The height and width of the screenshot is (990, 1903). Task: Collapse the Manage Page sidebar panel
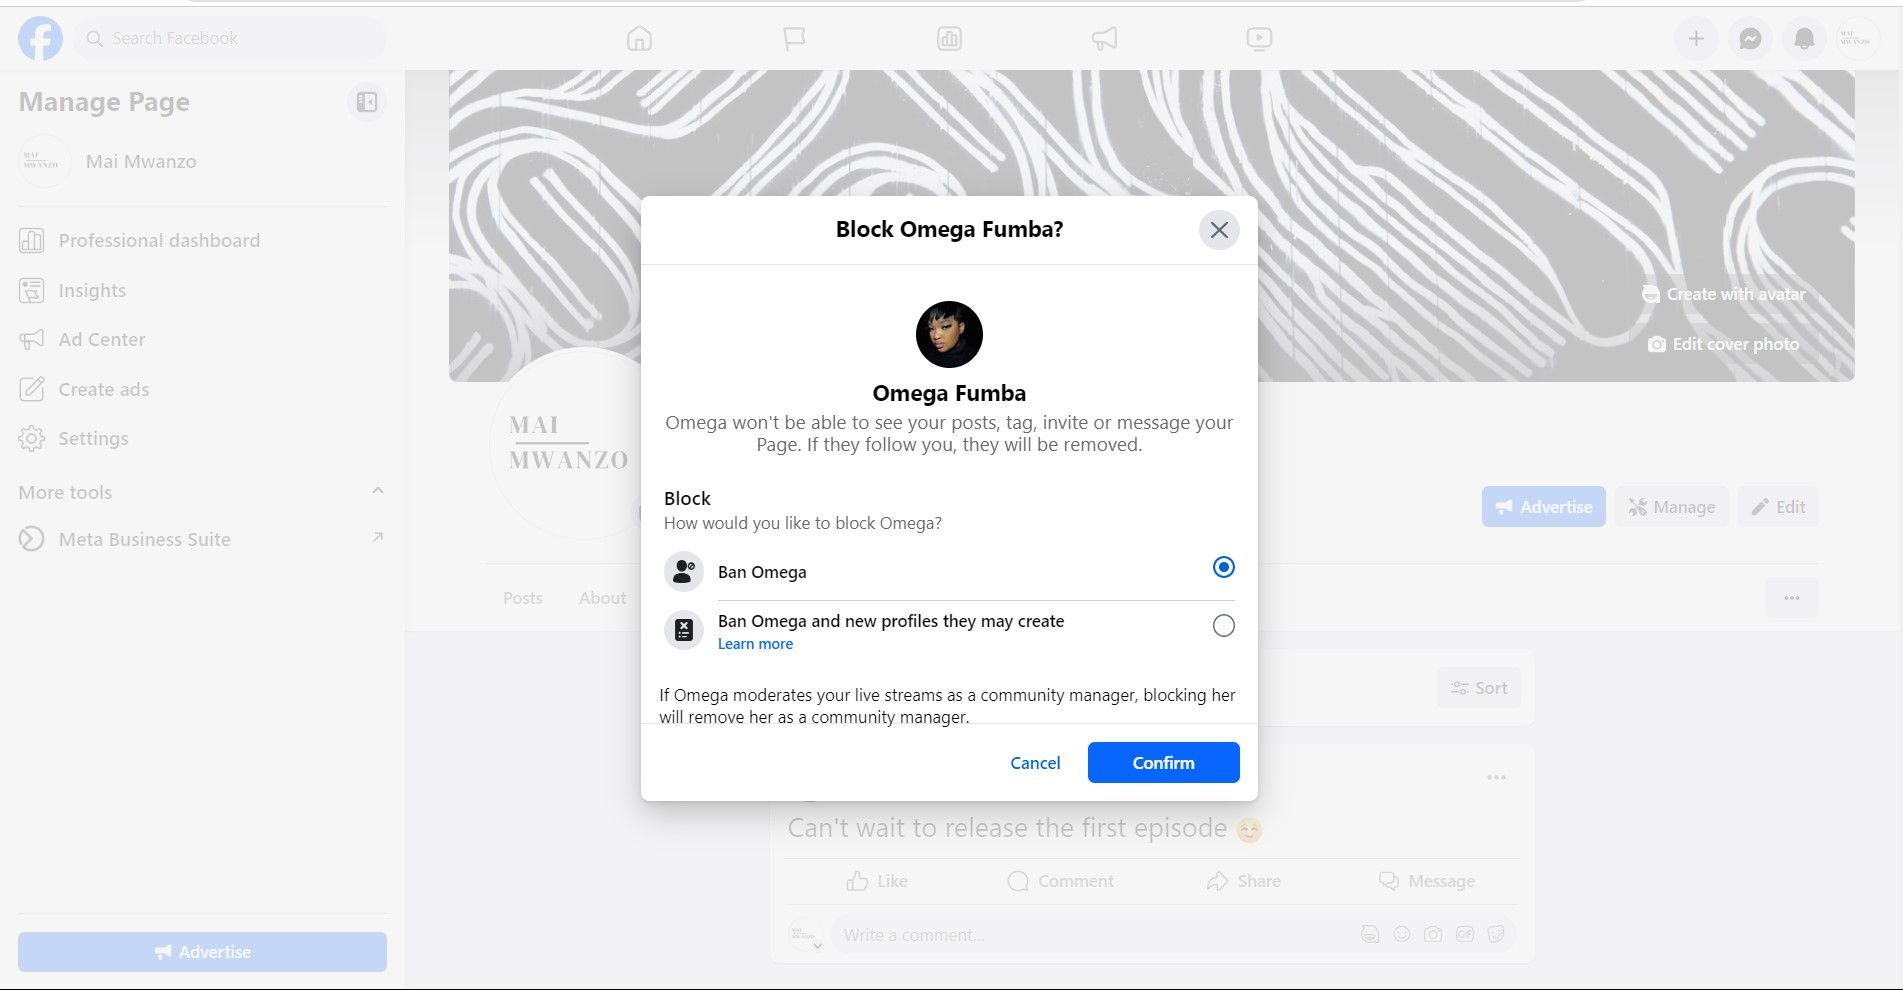coord(367,102)
